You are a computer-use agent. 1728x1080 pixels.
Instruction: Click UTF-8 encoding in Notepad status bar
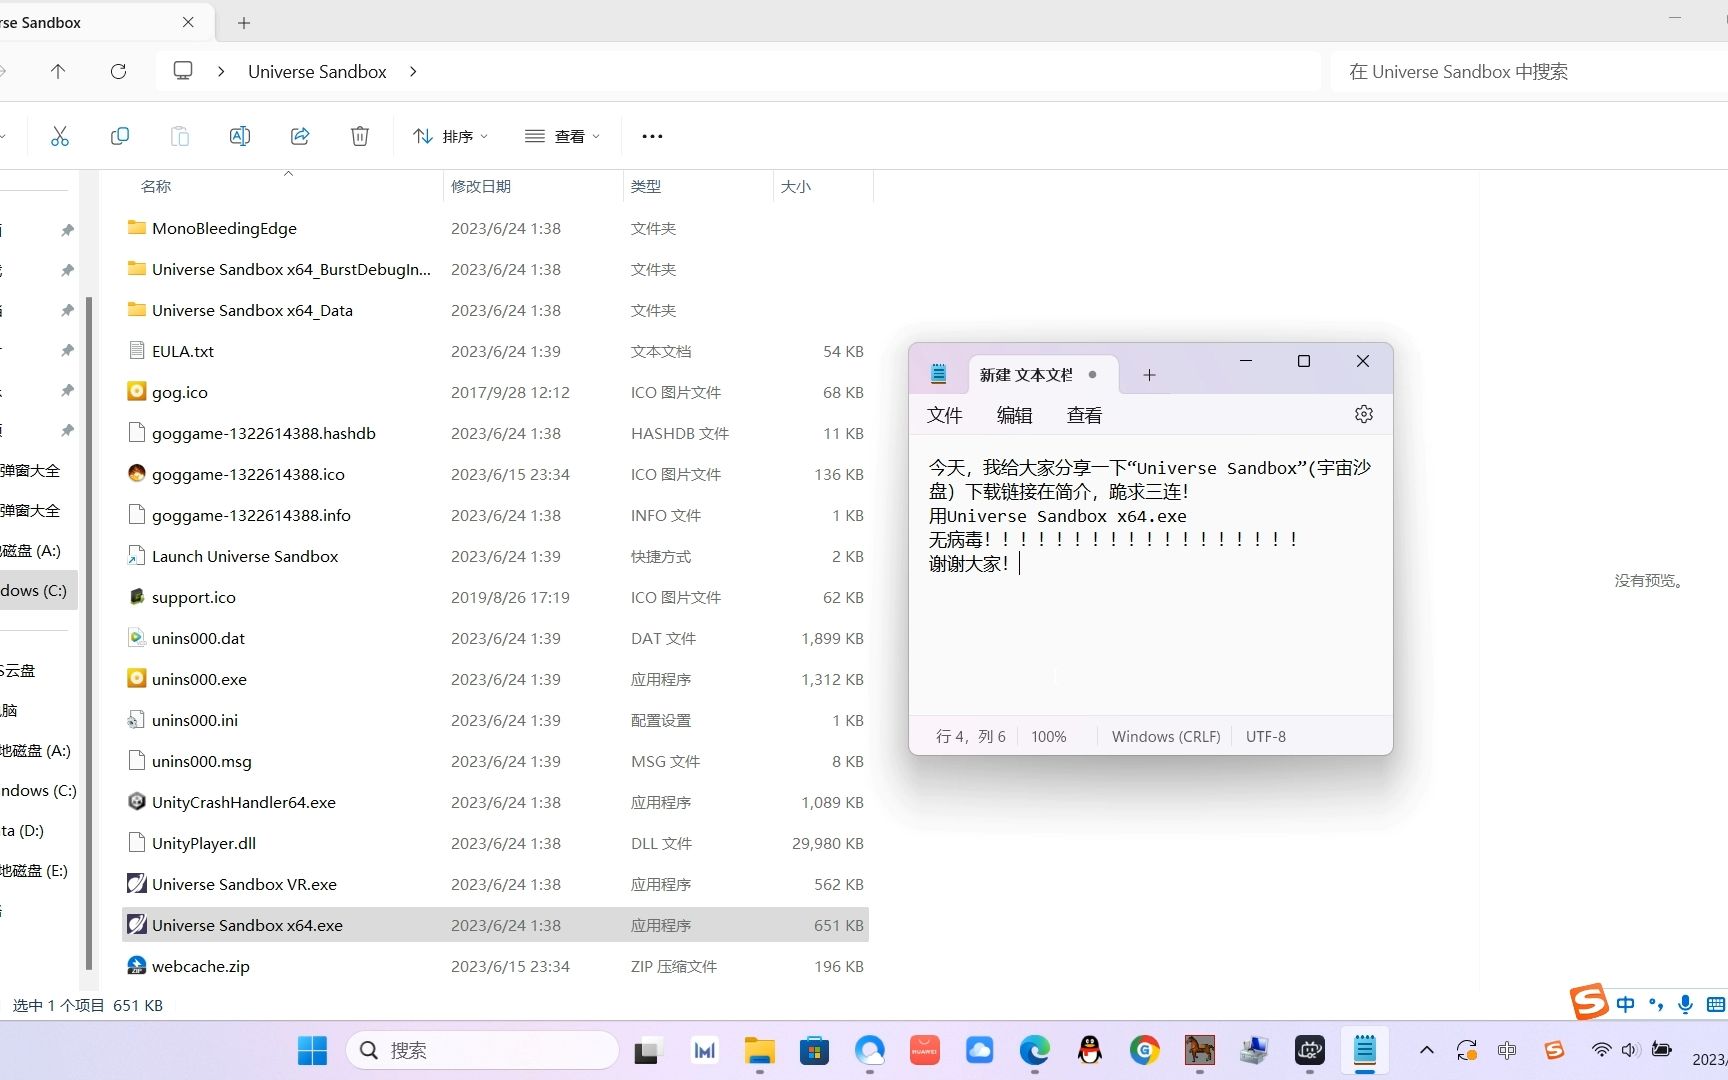pyautogui.click(x=1266, y=736)
